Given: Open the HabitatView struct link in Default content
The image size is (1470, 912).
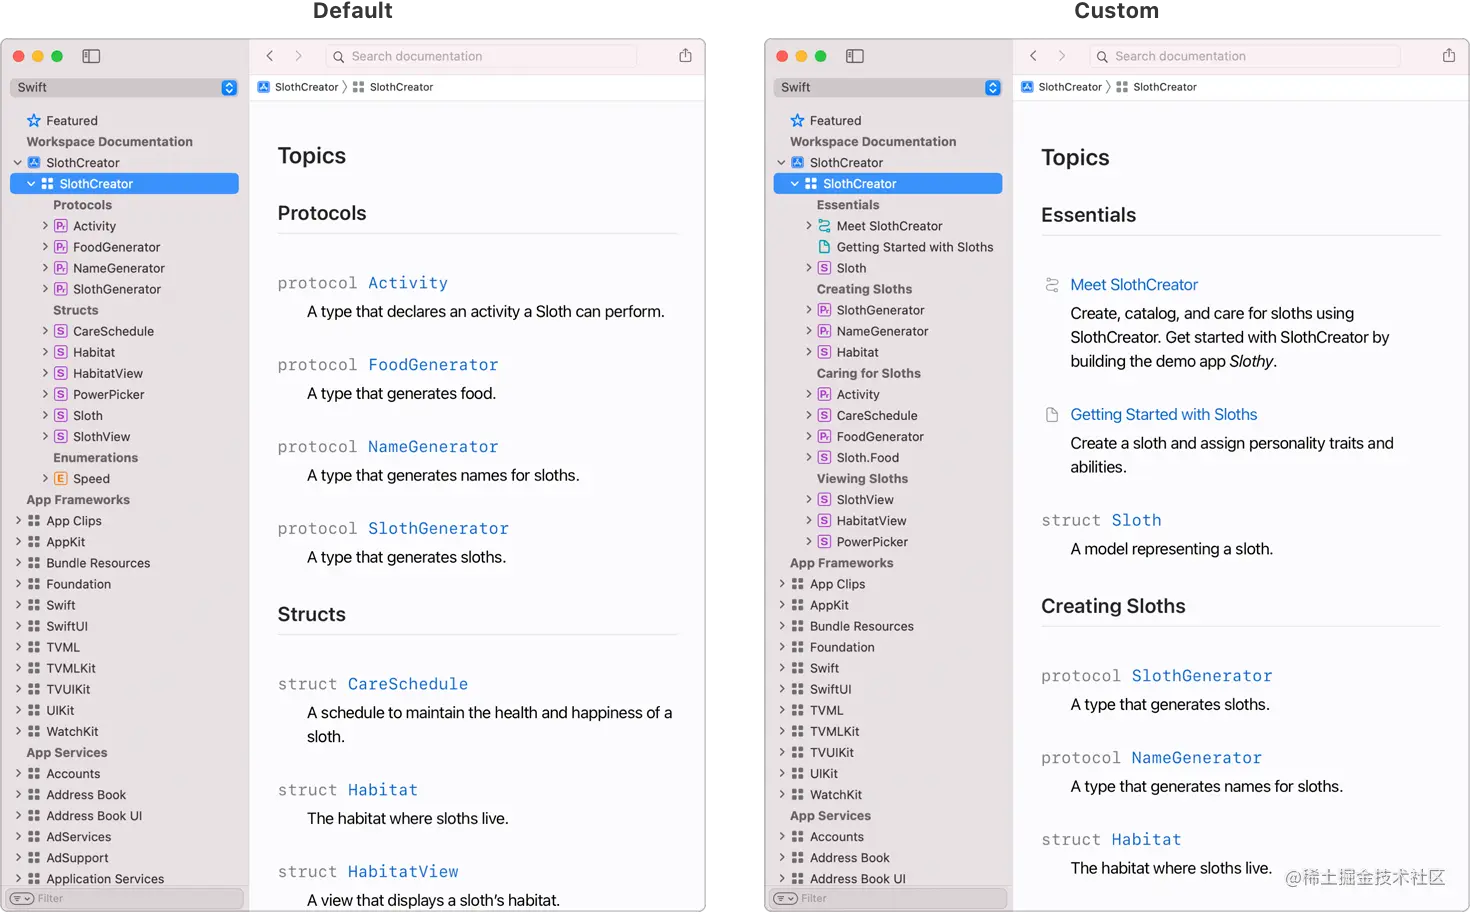Looking at the screenshot, I should [403, 872].
